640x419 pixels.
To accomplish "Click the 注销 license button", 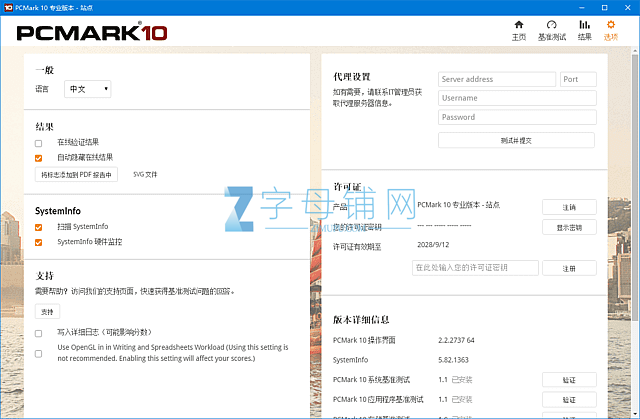I will pos(569,207).
